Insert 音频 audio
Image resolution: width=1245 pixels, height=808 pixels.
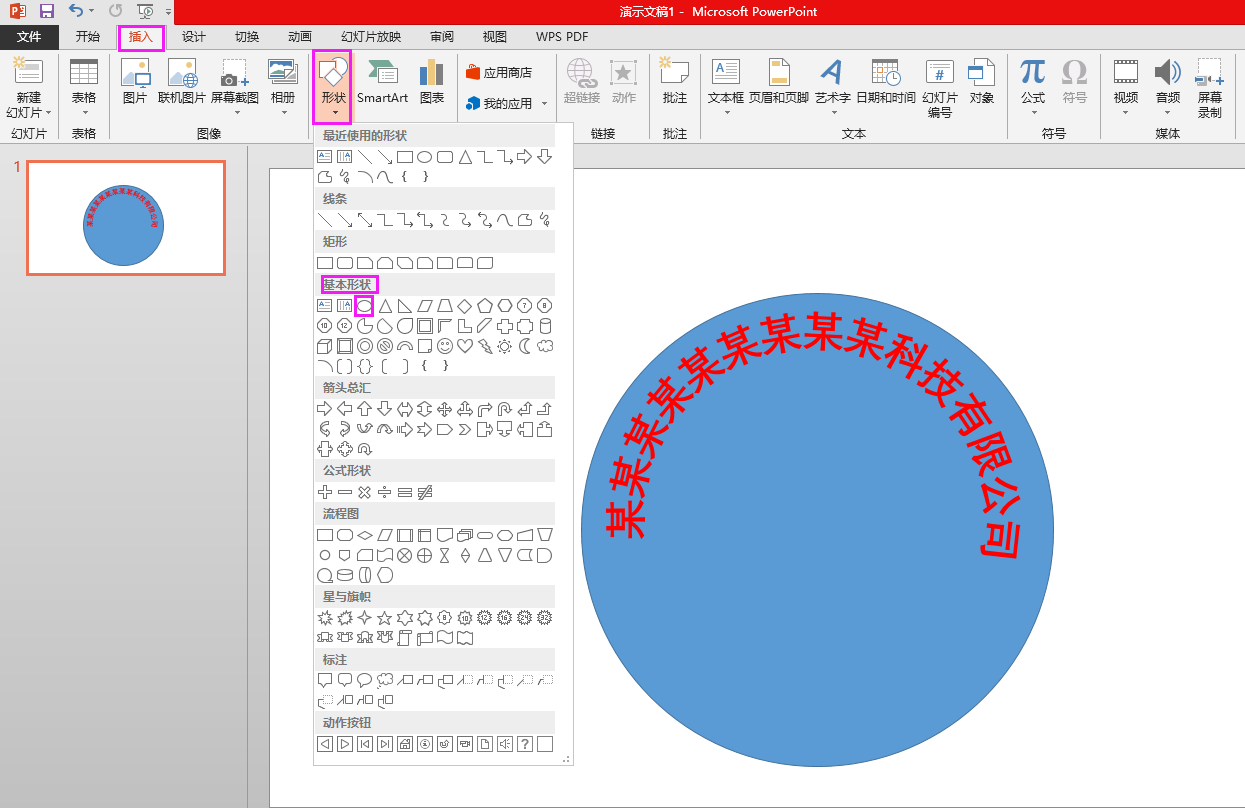pyautogui.click(x=1167, y=78)
